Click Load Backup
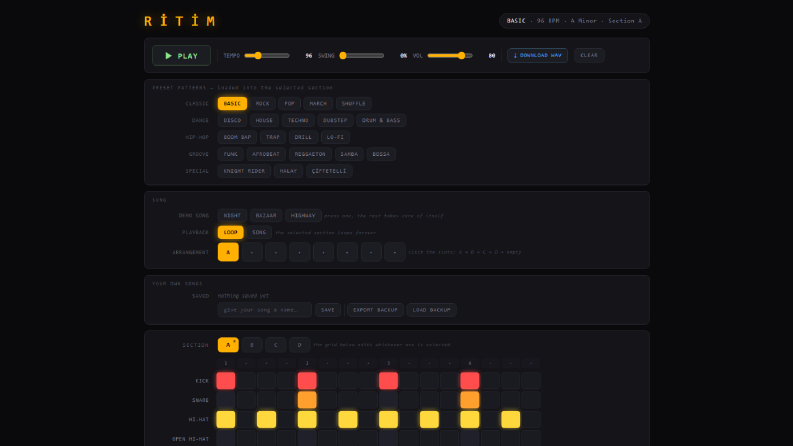793x446 pixels. tap(431, 310)
